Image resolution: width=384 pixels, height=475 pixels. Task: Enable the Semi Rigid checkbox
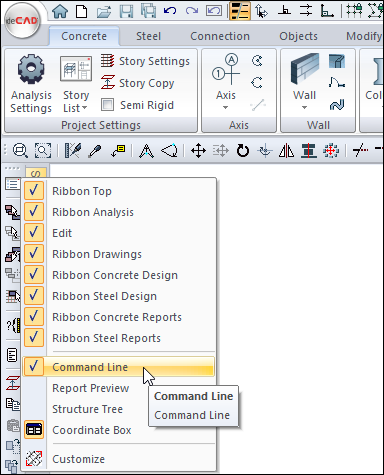107,105
